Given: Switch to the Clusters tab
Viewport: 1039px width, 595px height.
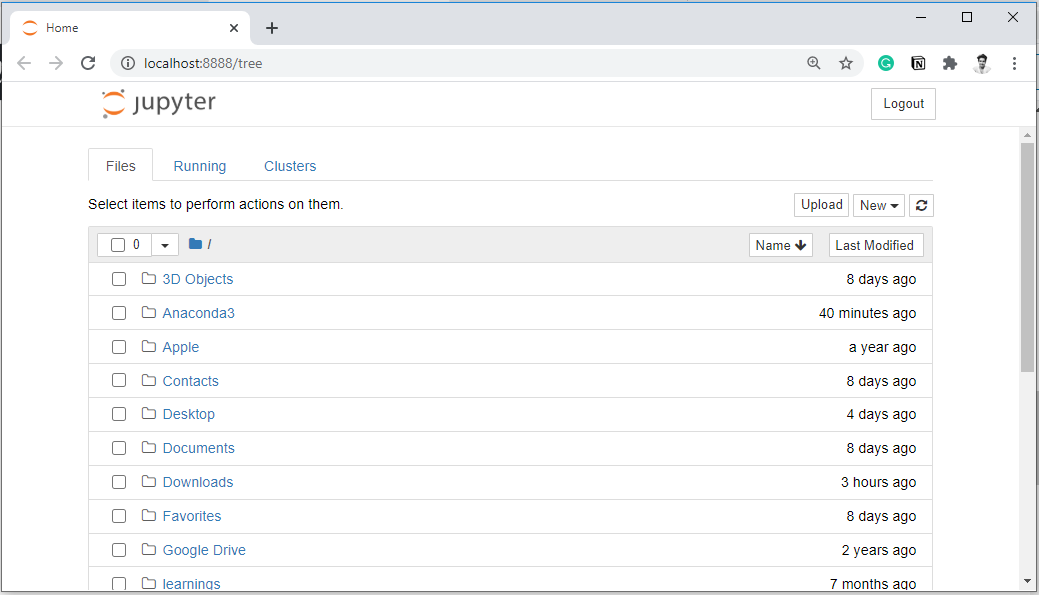Looking at the screenshot, I should pyautogui.click(x=290, y=166).
